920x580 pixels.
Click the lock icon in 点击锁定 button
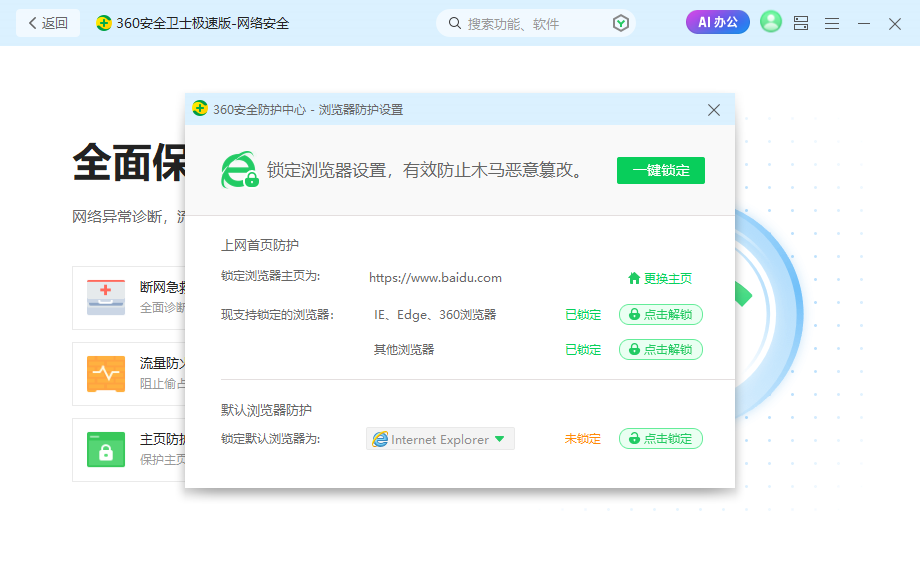[x=634, y=438]
